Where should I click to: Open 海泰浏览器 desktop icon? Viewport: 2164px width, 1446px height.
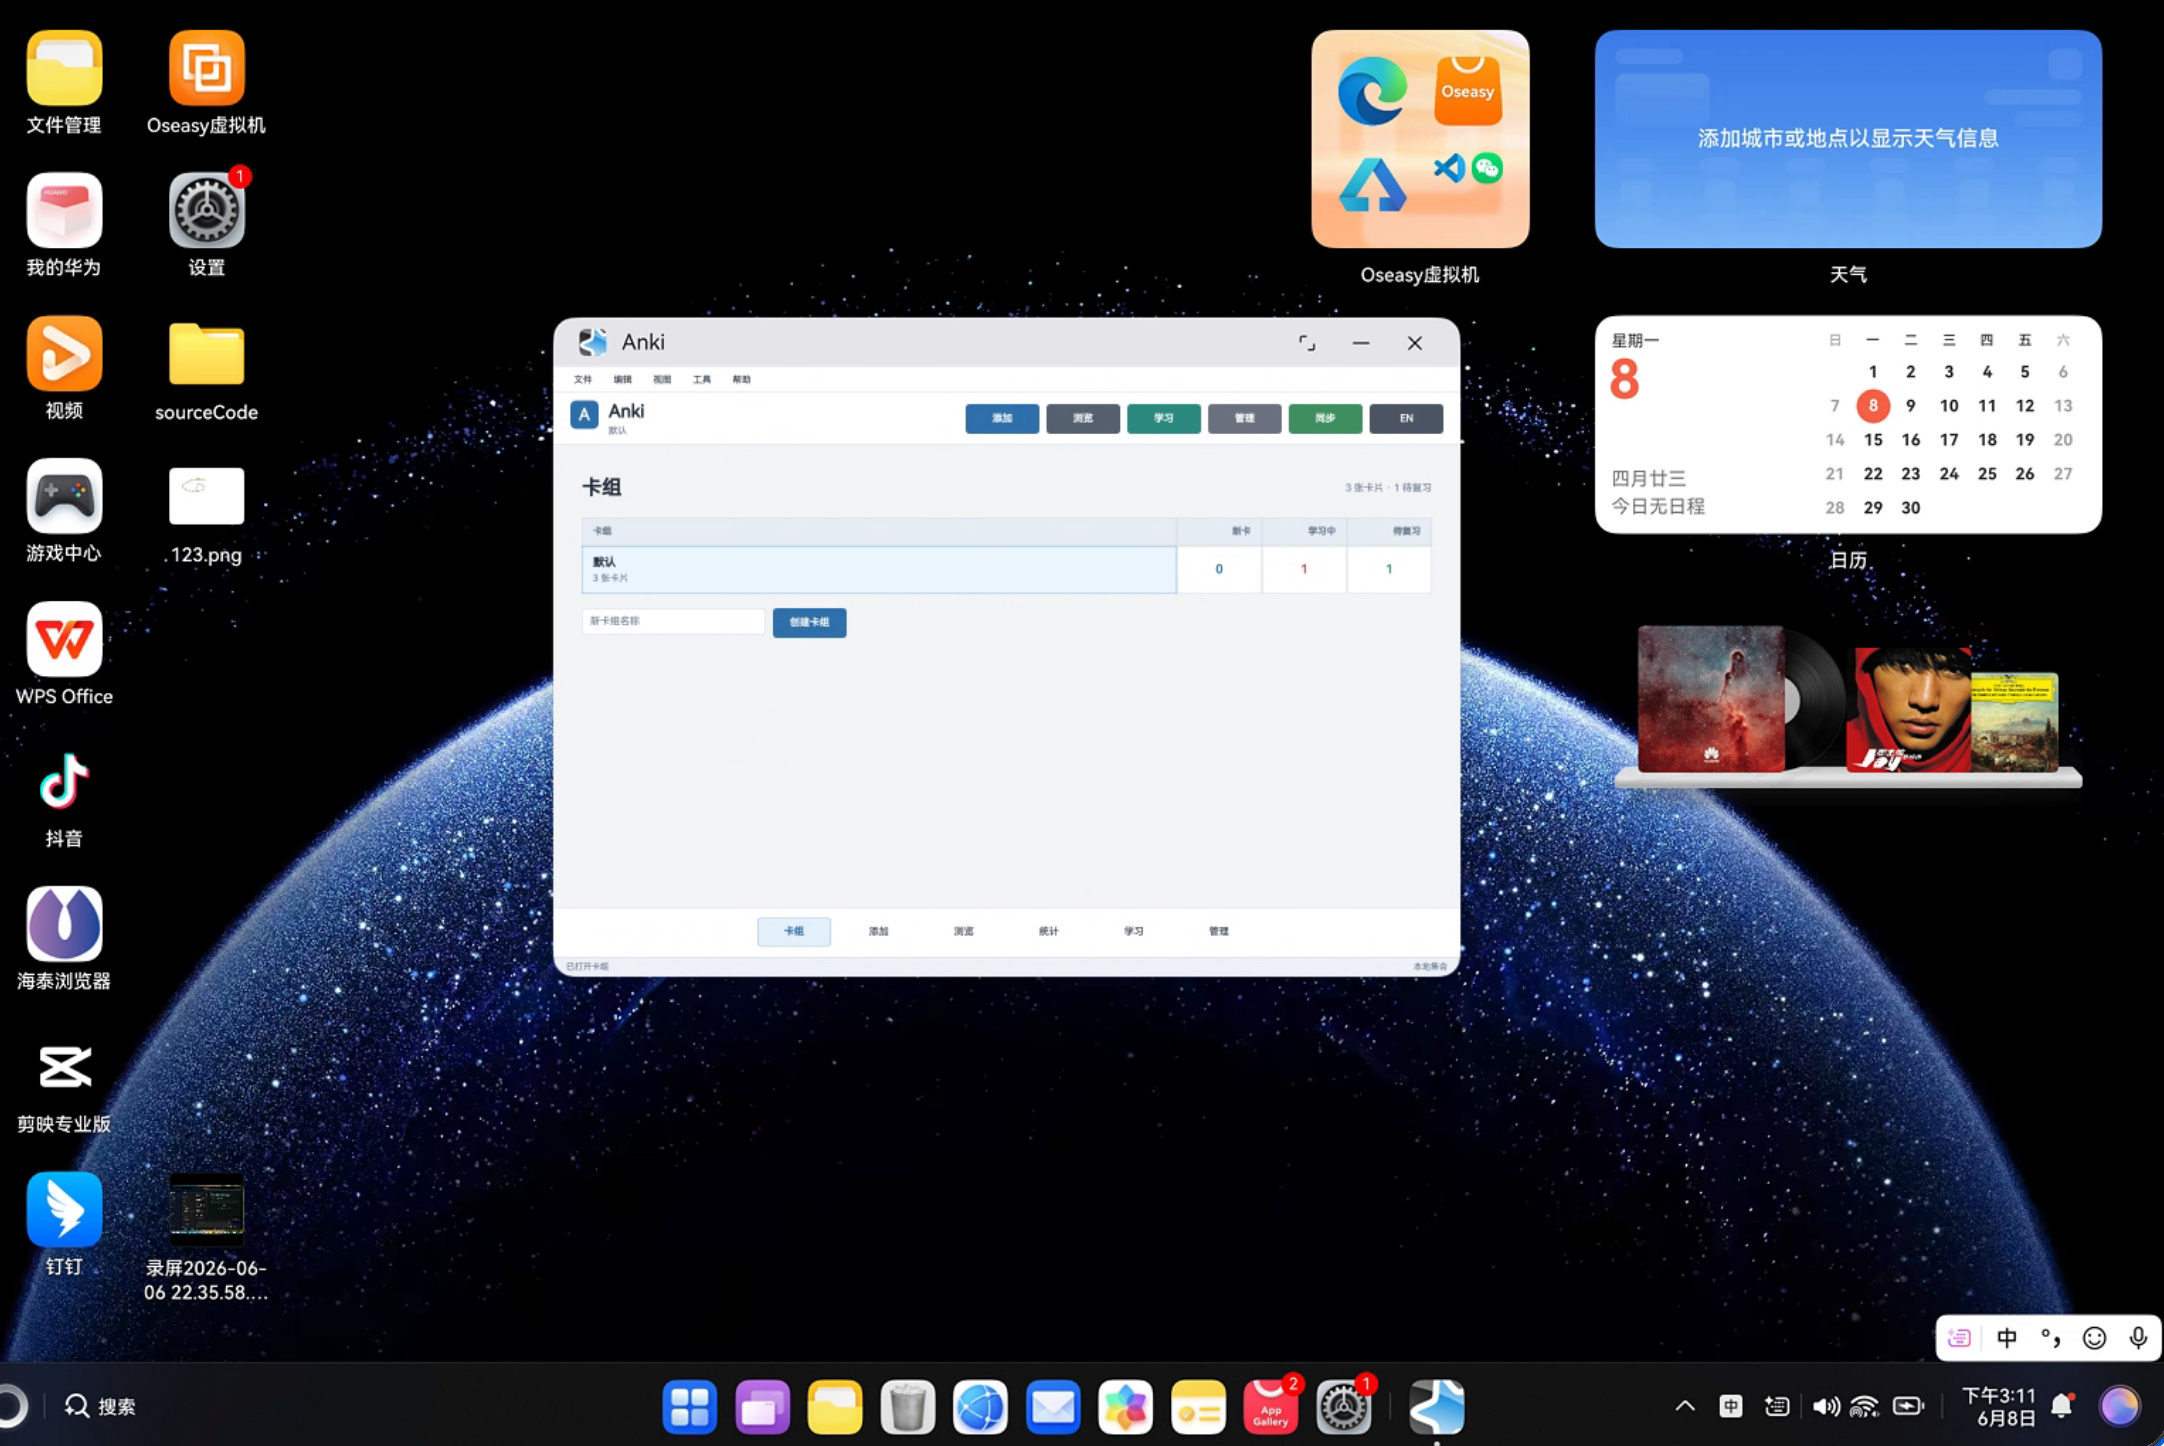[64, 924]
